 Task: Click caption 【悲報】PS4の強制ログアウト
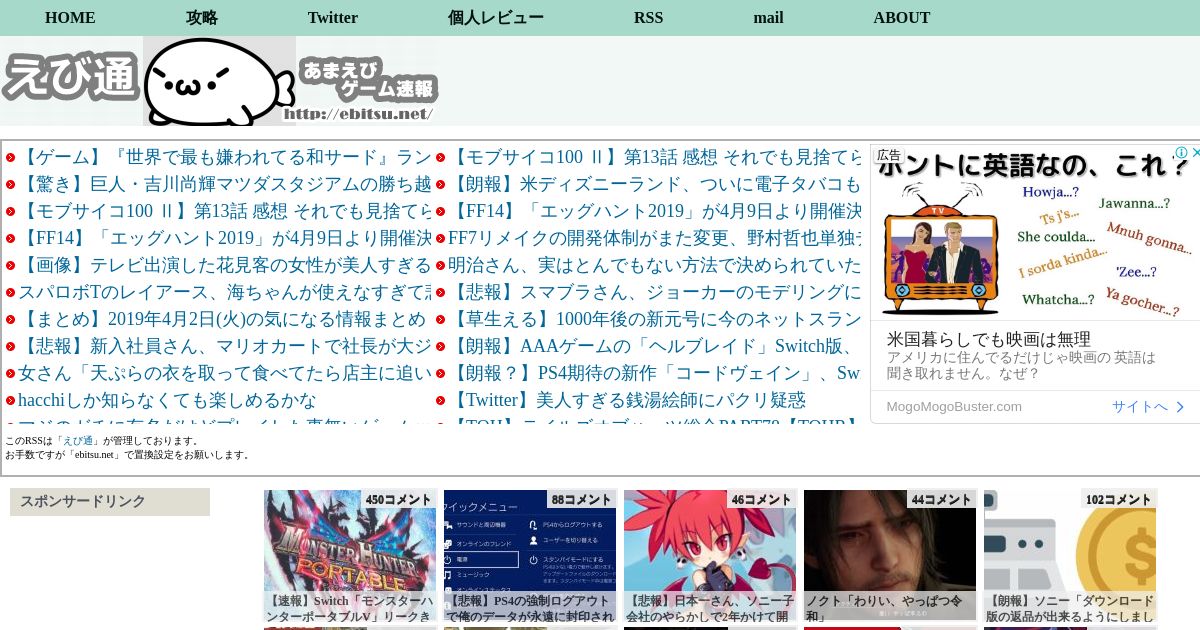(x=530, y=608)
